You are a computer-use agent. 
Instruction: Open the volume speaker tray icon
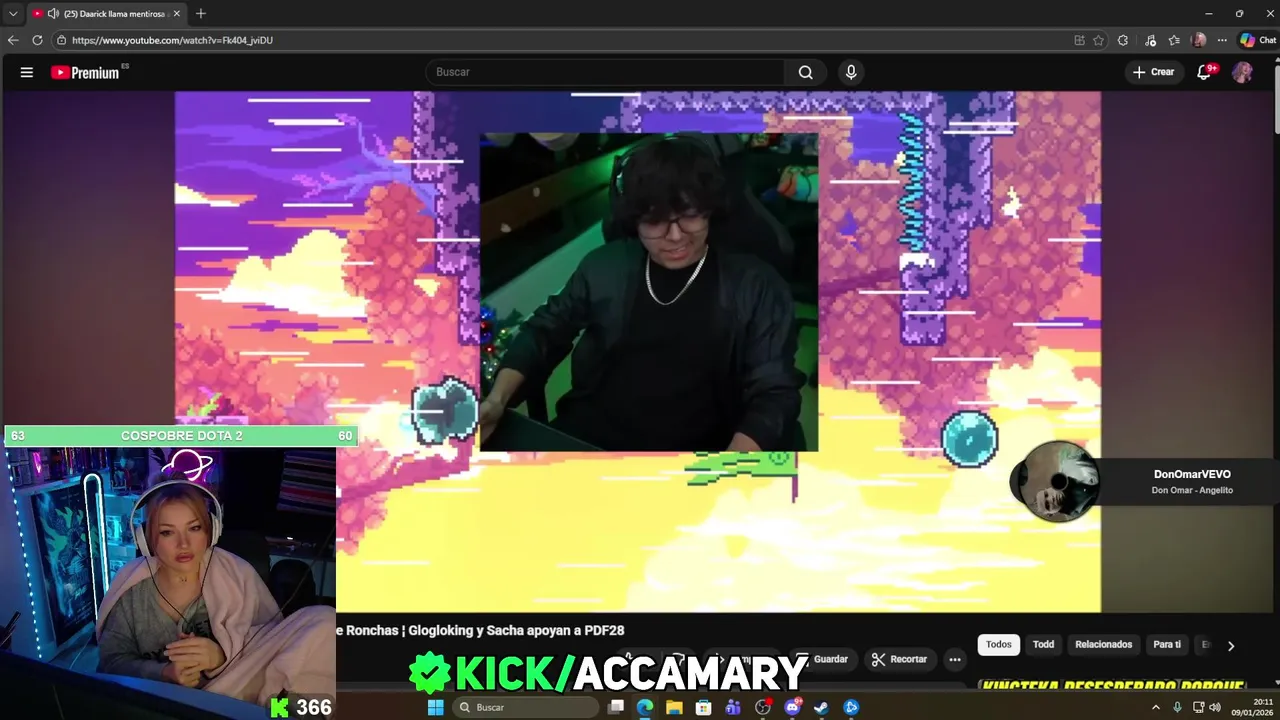pos(1215,707)
